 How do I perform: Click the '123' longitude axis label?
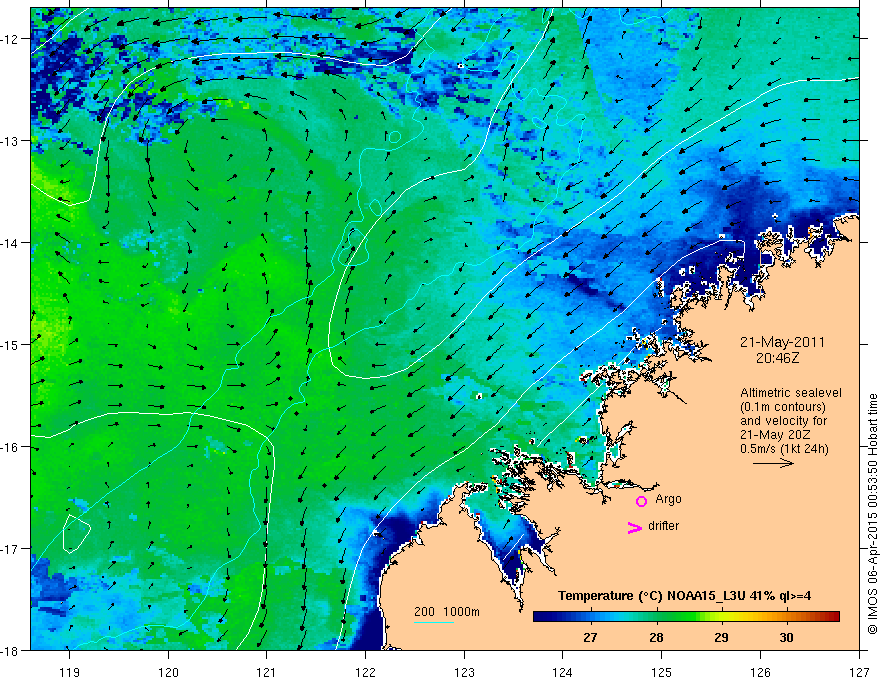tap(464, 672)
